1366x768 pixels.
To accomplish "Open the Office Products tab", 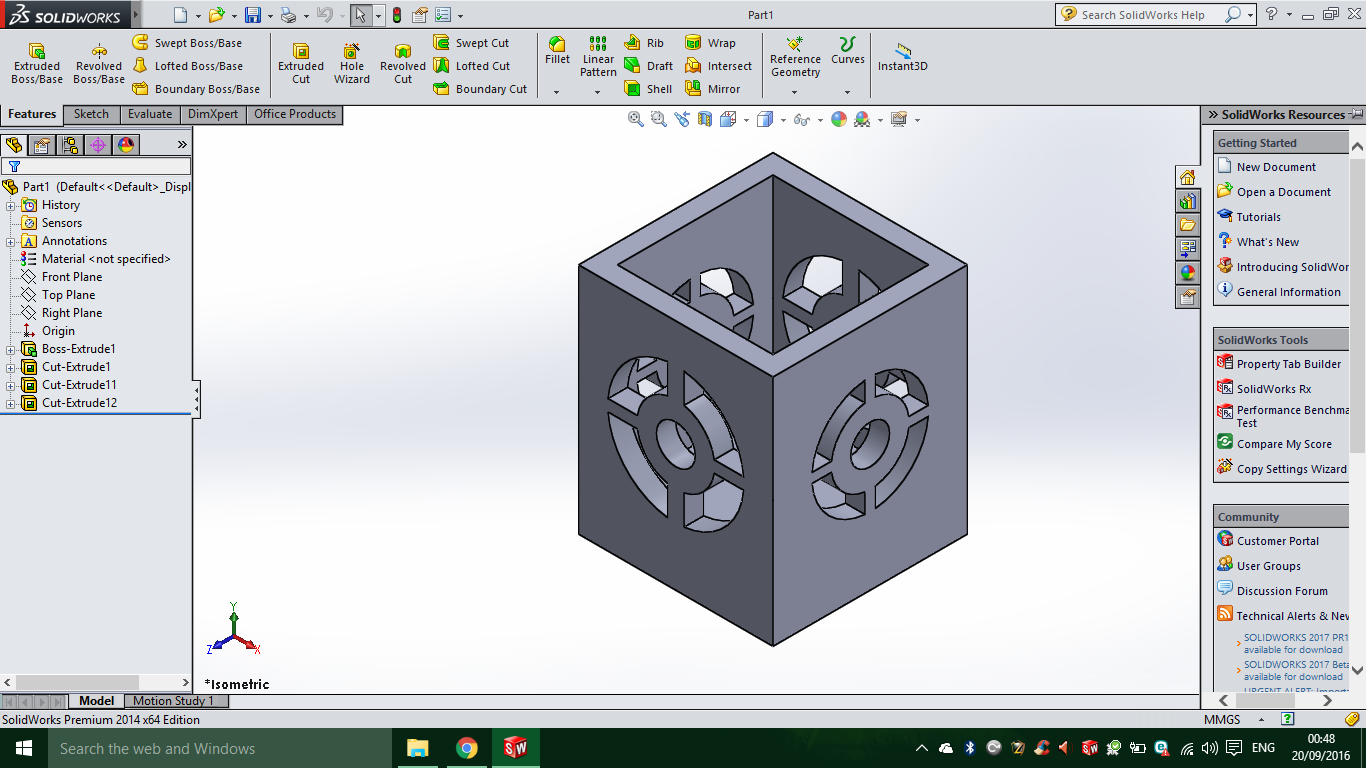I will 295,114.
